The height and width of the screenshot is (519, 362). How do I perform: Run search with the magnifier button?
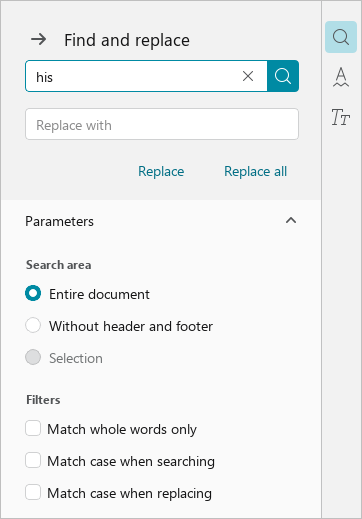[x=283, y=76]
